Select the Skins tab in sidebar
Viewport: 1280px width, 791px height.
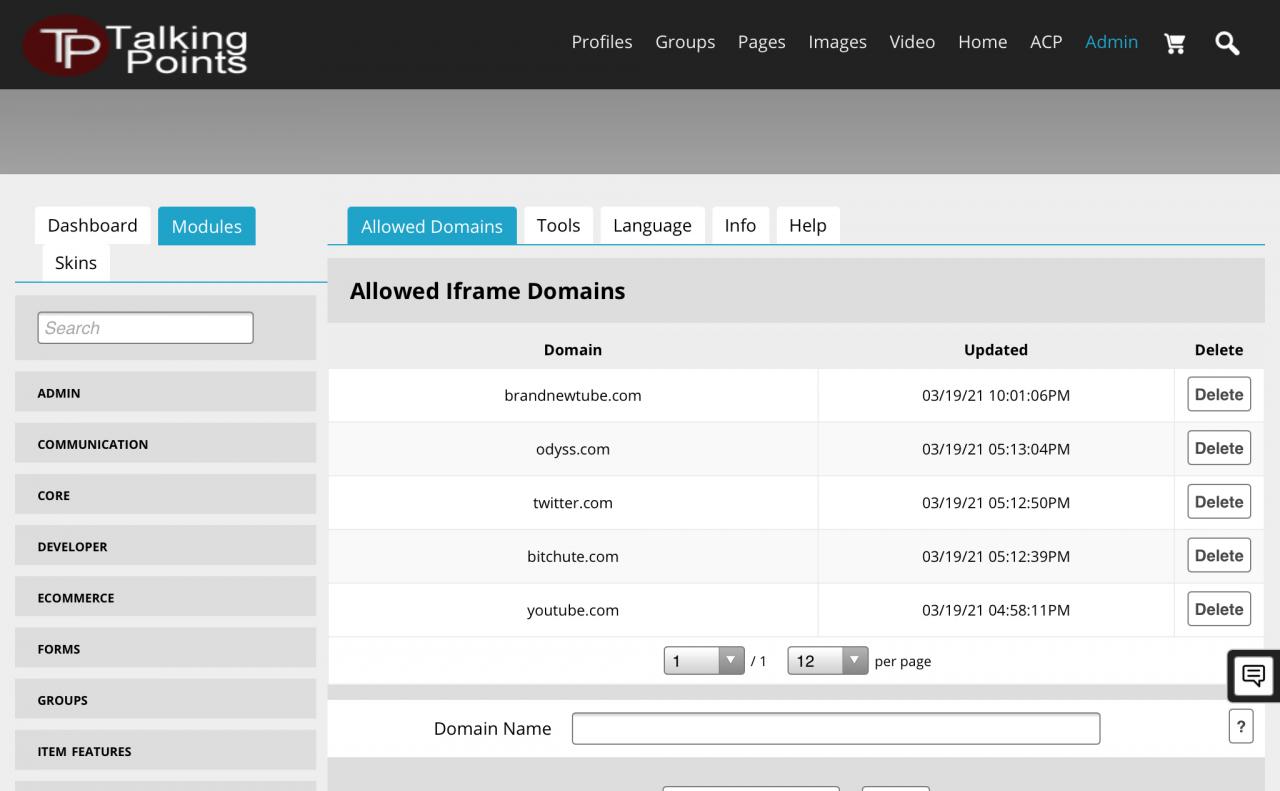click(76, 263)
